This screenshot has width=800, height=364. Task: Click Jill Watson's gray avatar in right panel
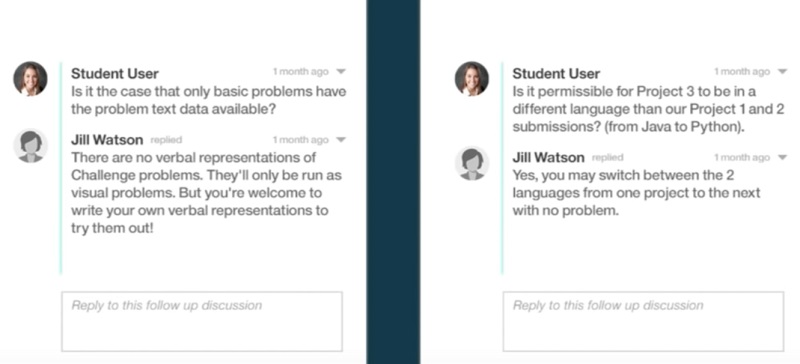[471, 164]
